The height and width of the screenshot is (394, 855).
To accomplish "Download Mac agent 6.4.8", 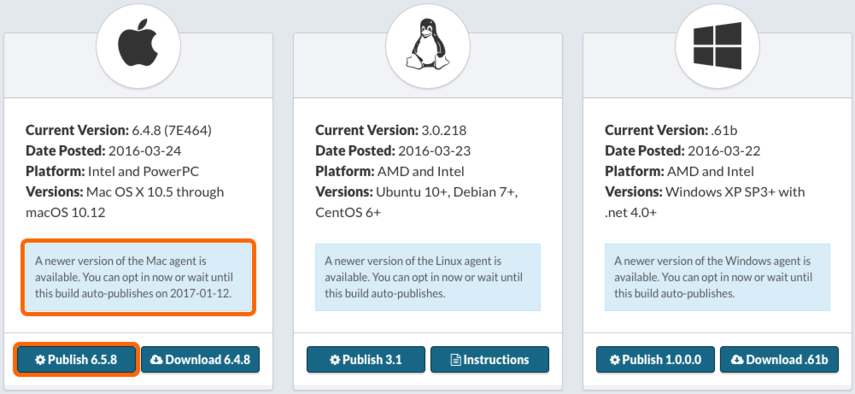I will pos(200,360).
